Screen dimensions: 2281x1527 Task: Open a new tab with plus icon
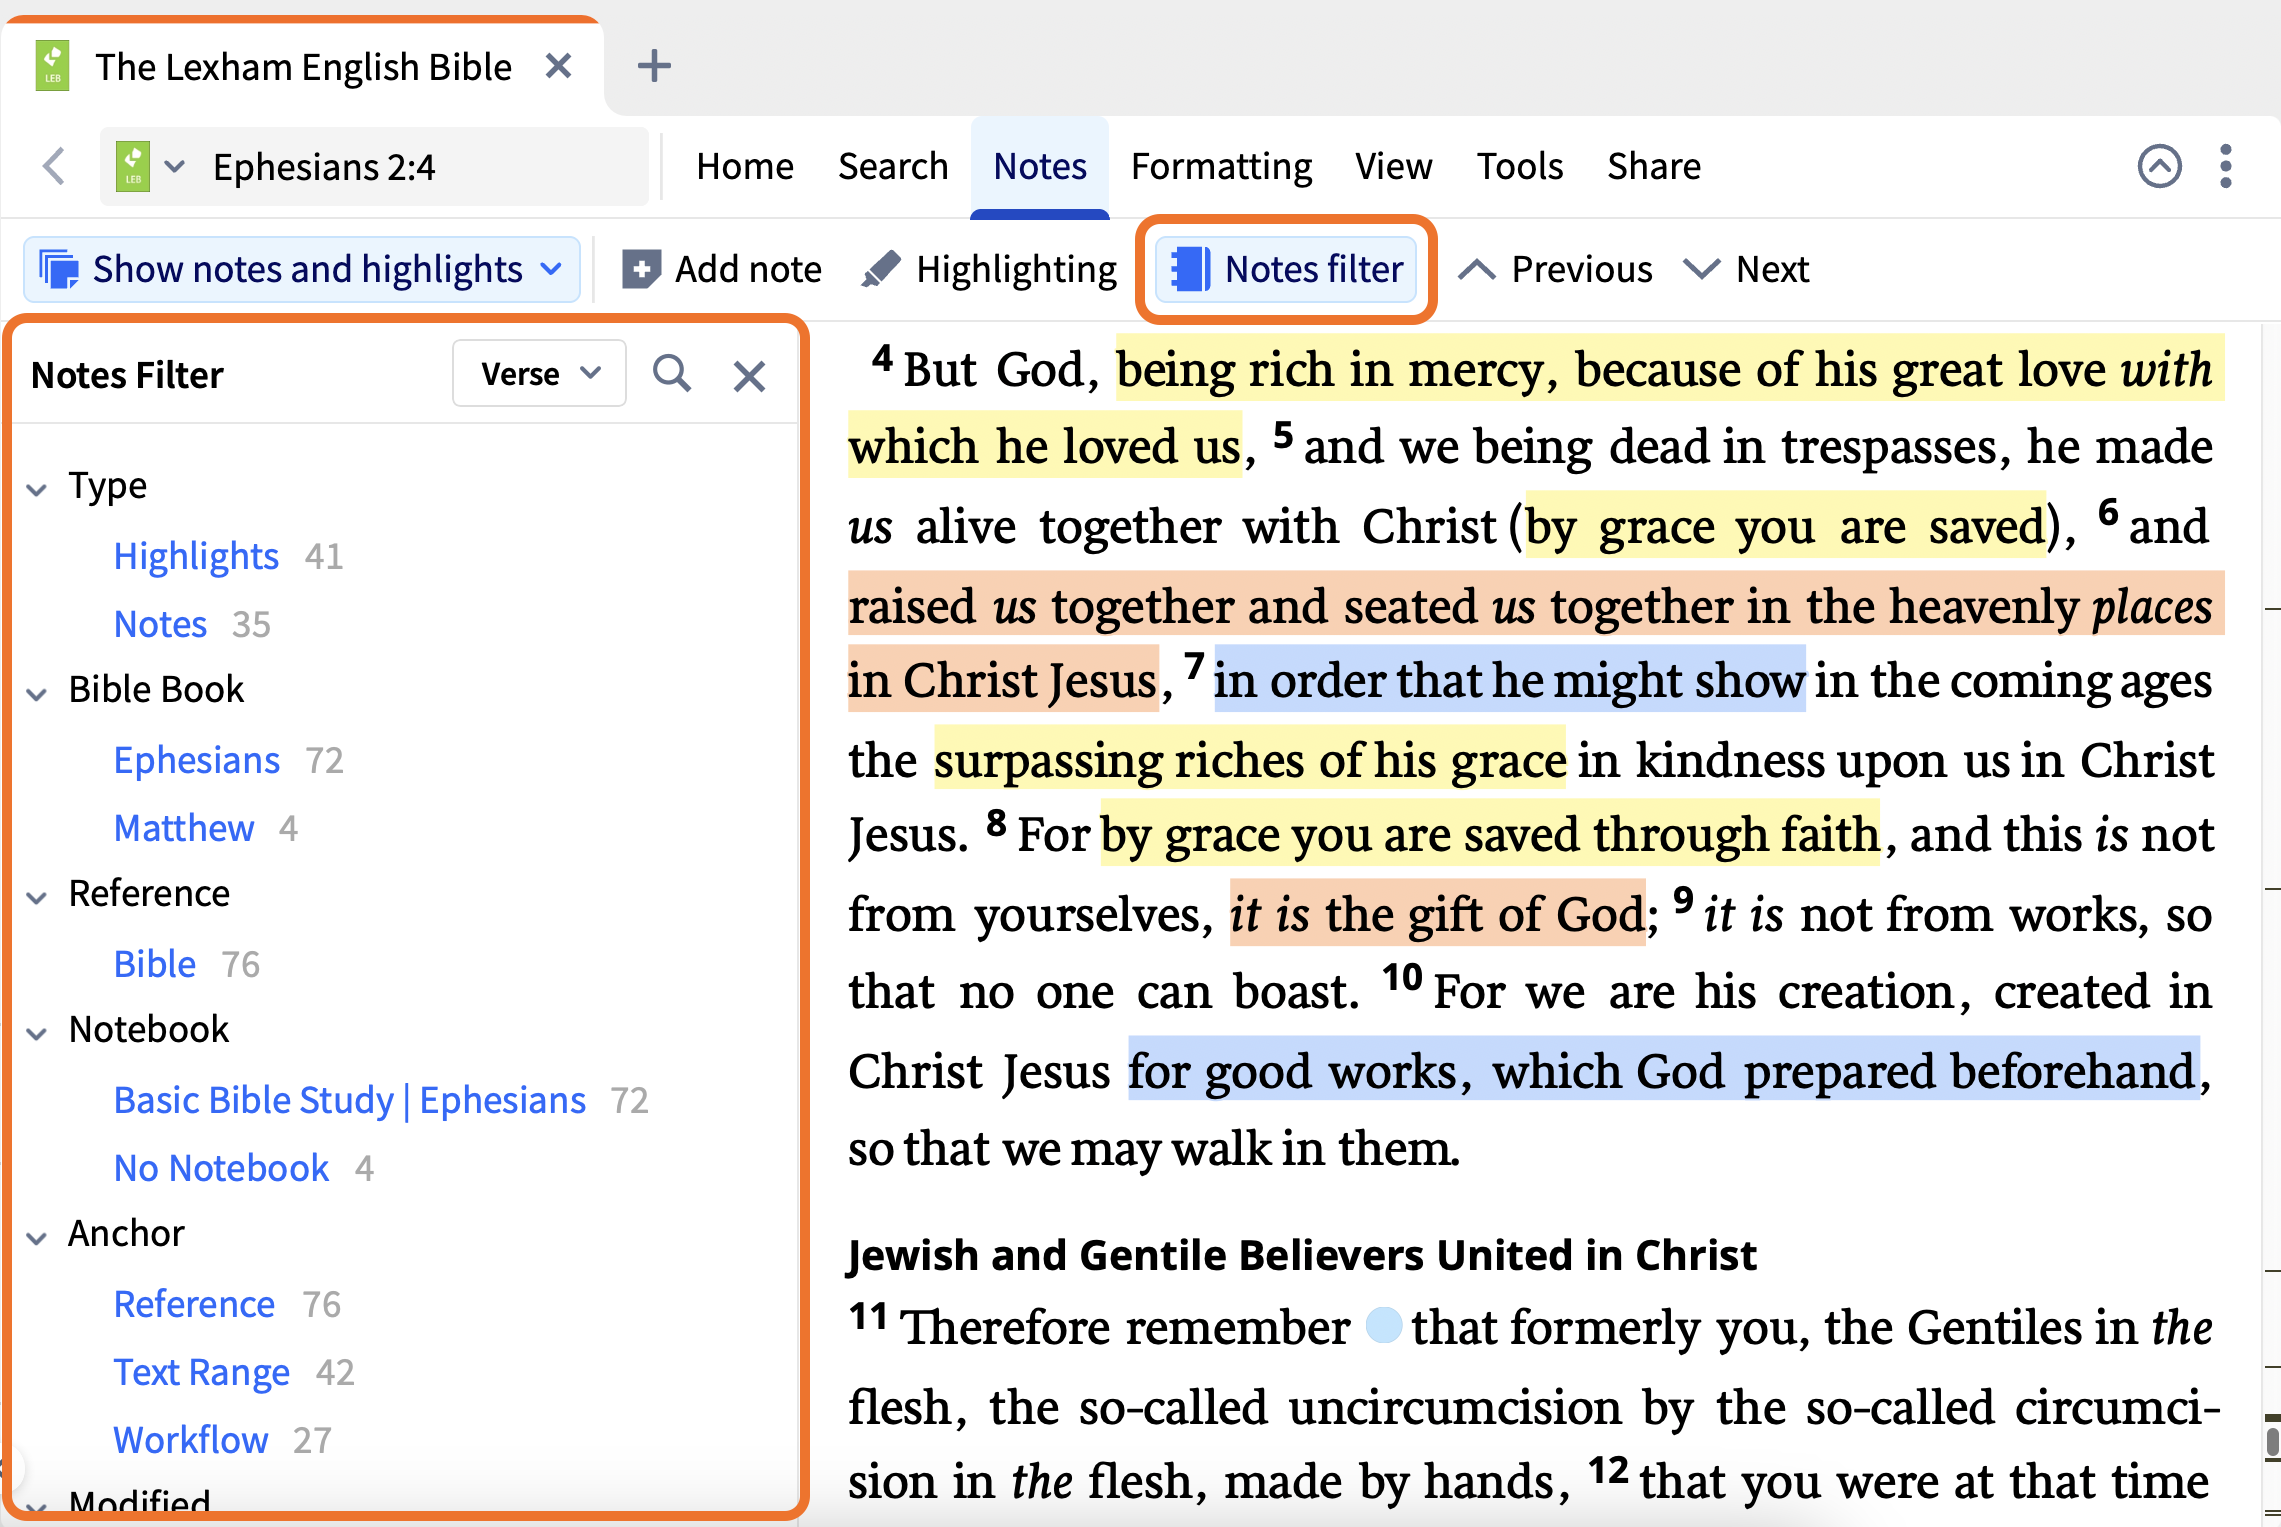654,66
